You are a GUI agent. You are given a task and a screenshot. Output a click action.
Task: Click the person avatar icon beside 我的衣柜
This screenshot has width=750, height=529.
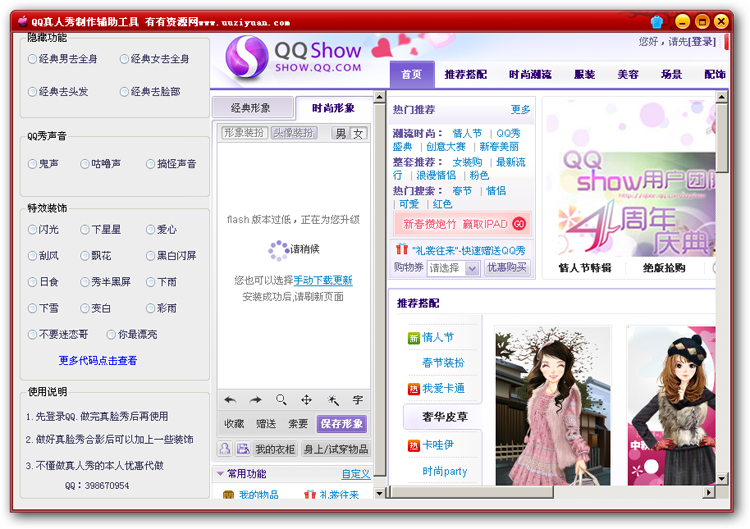(x=225, y=449)
